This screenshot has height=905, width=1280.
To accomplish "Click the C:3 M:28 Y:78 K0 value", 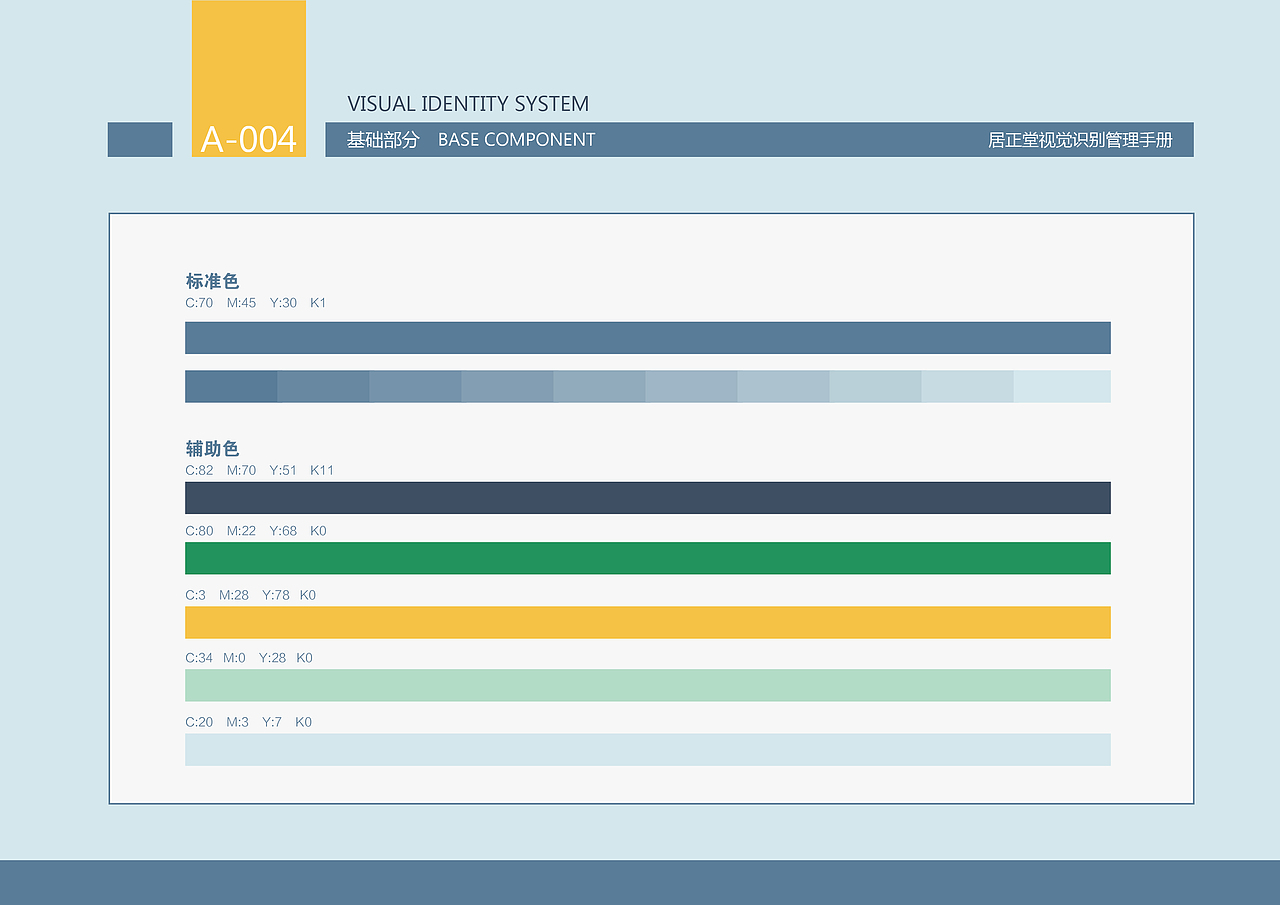I will [x=251, y=595].
